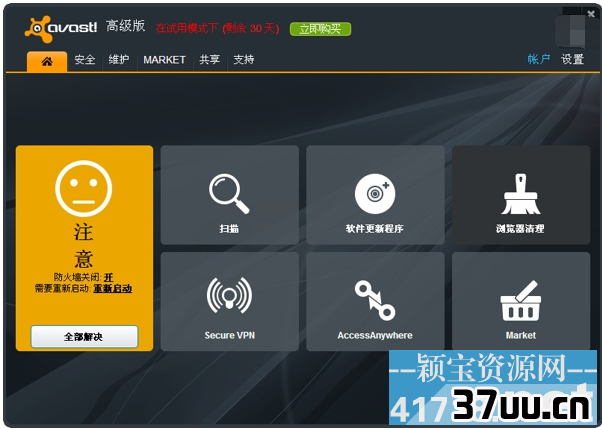The image size is (602, 430).
Task: Click the avast! logo
Action: (61, 29)
